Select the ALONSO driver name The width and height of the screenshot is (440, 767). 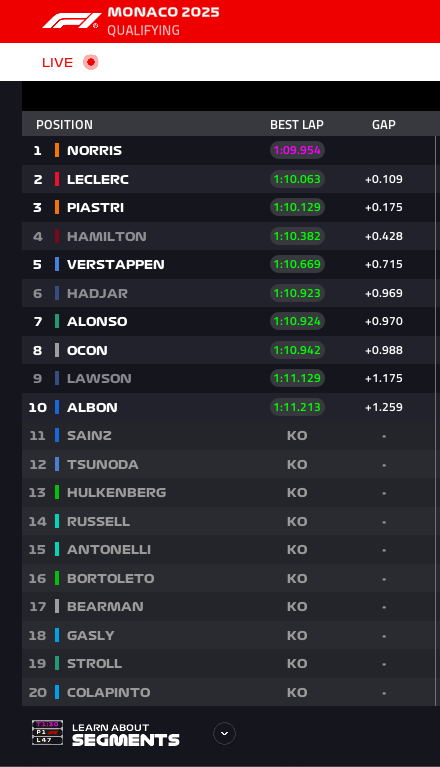[x=97, y=321]
